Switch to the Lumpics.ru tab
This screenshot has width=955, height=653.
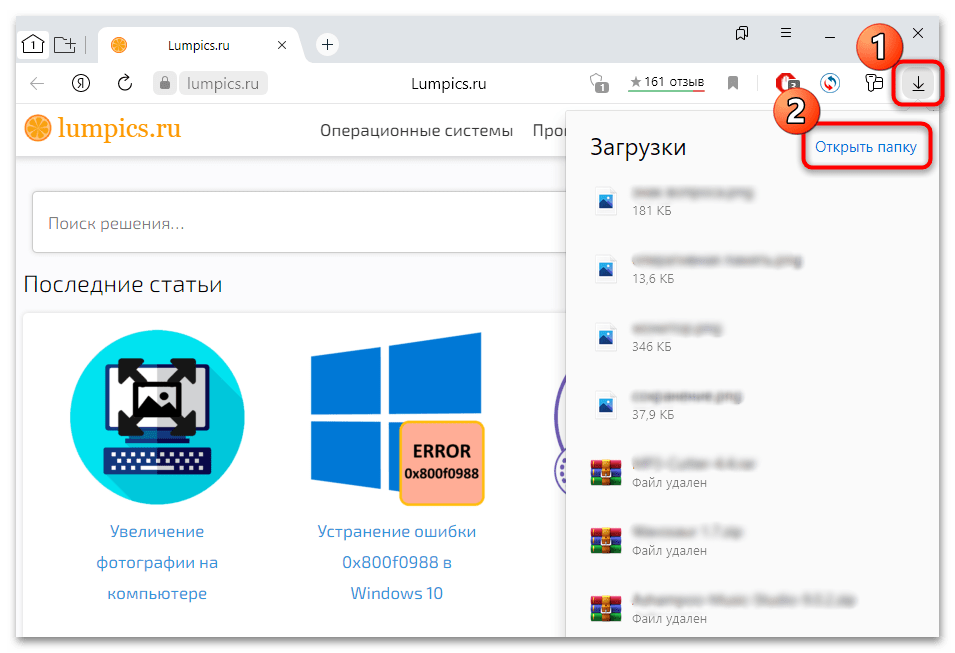pyautogui.click(x=200, y=45)
